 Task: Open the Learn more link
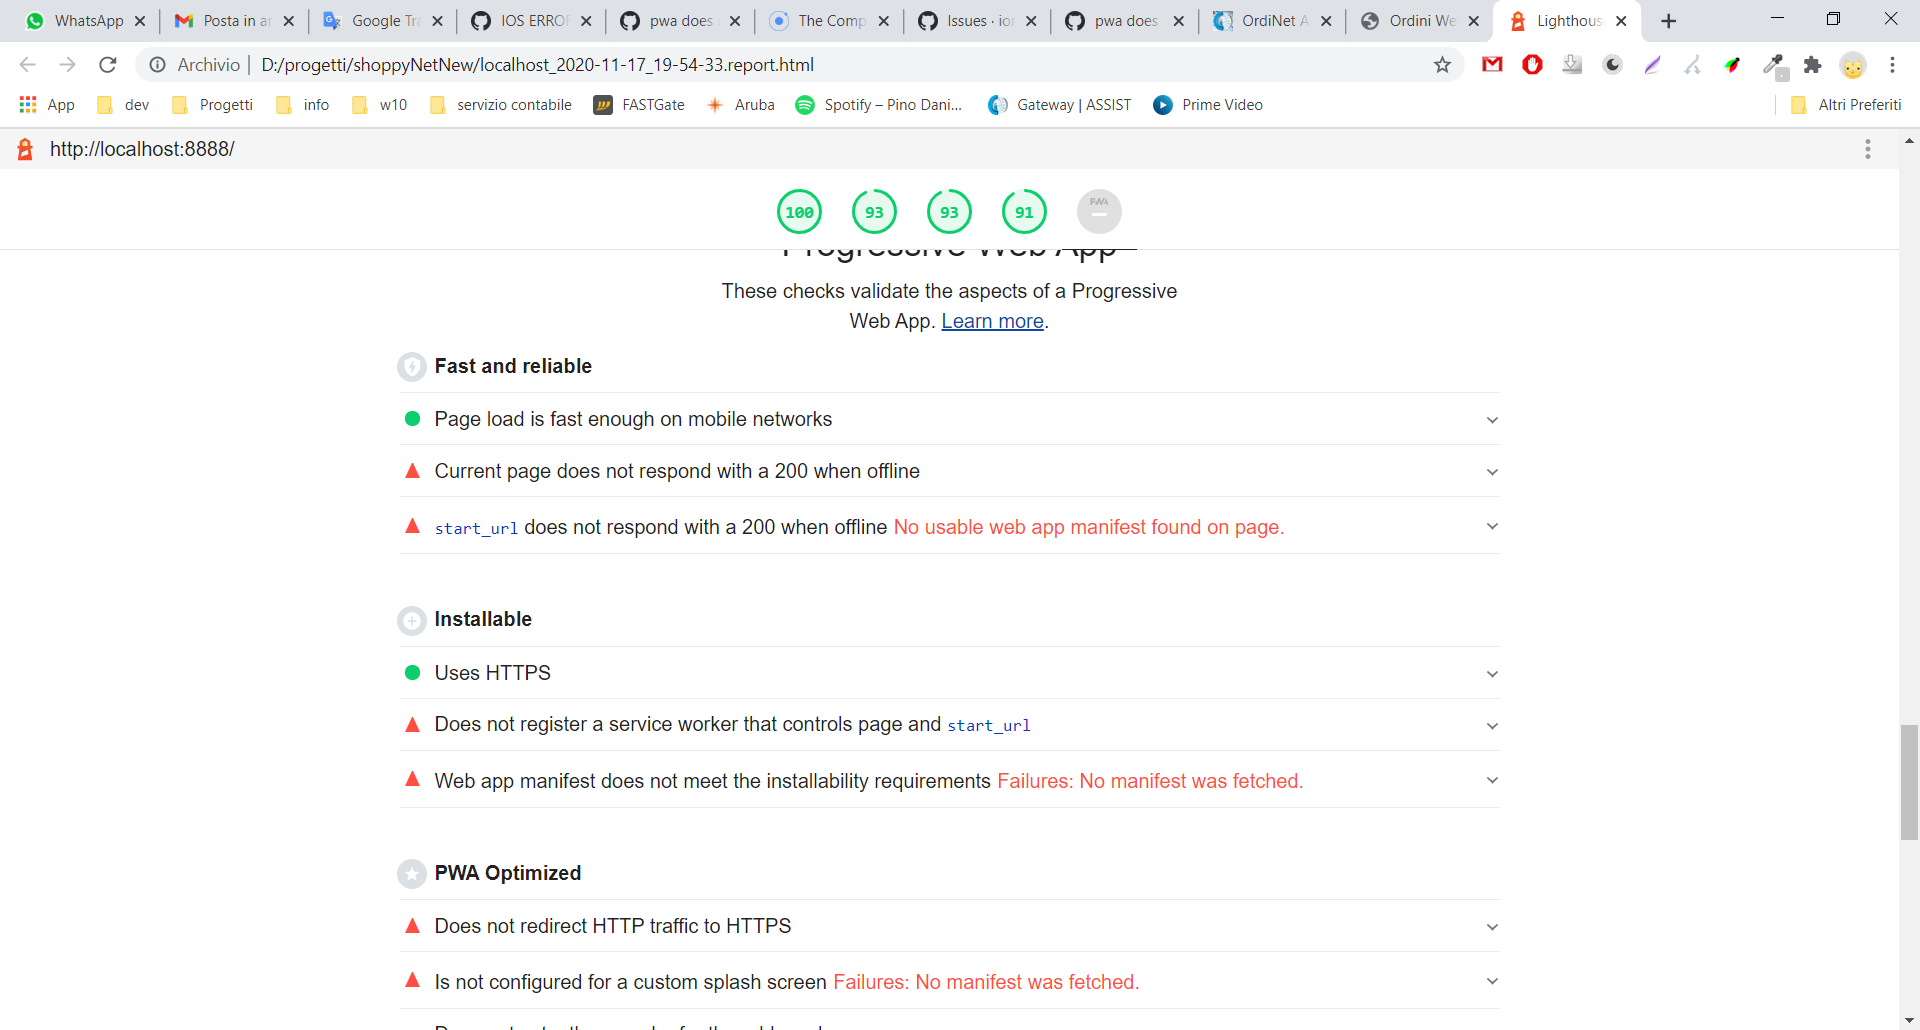(991, 321)
